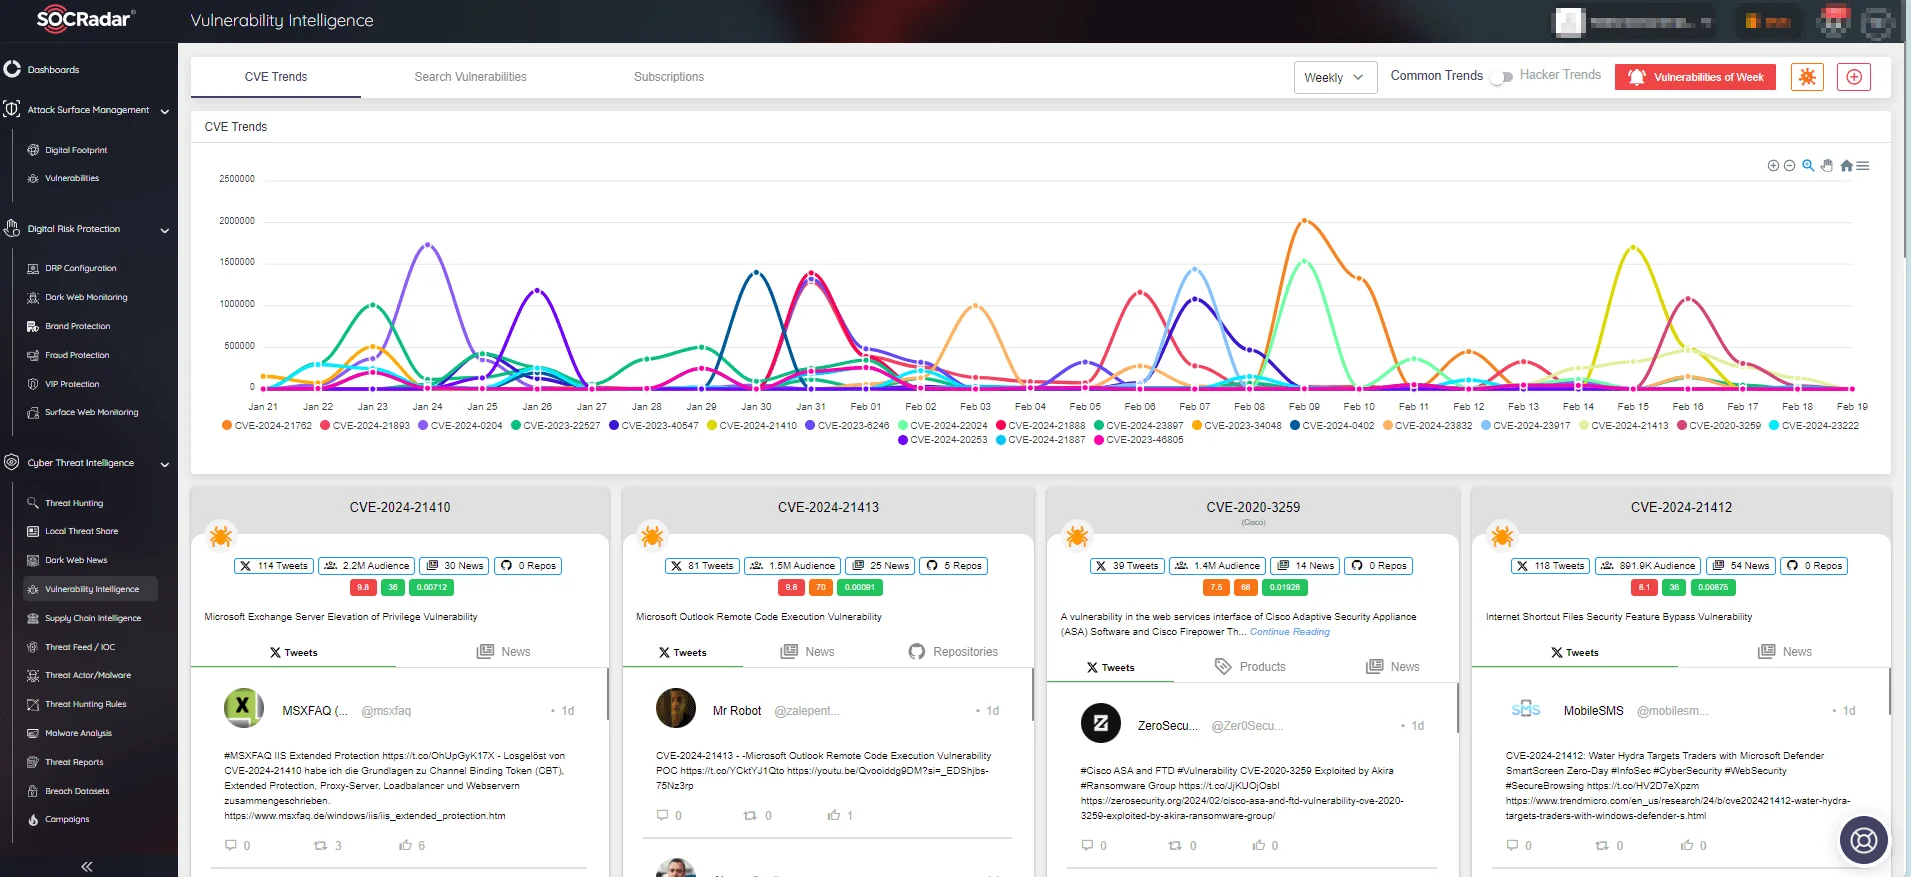Click the orange bug icon button in toolbar
Image resolution: width=1911 pixels, height=877 pixels.
[1807, 77]
